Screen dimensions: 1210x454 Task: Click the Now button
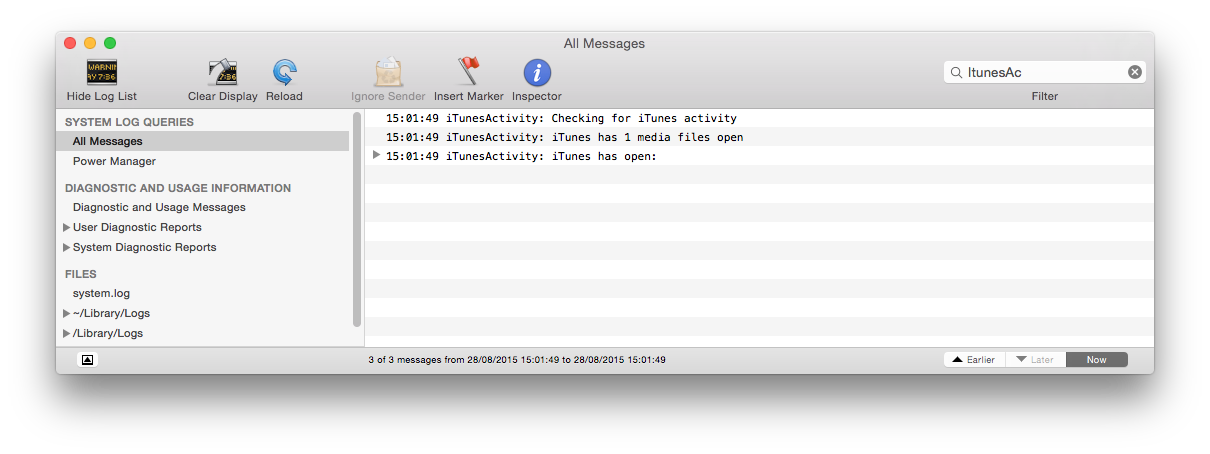1097,360
